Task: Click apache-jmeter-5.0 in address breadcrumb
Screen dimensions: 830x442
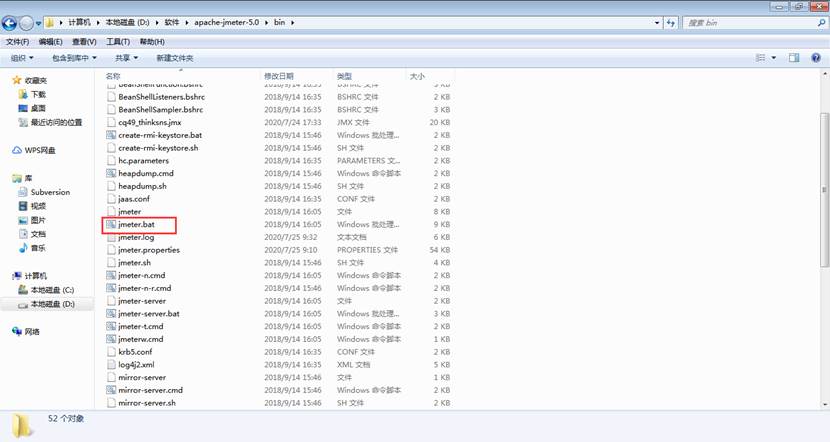Action: coord(227,22)
